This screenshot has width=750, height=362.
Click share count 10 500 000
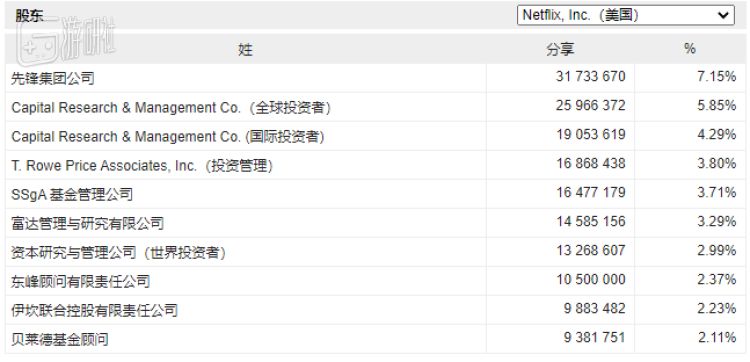[590, 279]
